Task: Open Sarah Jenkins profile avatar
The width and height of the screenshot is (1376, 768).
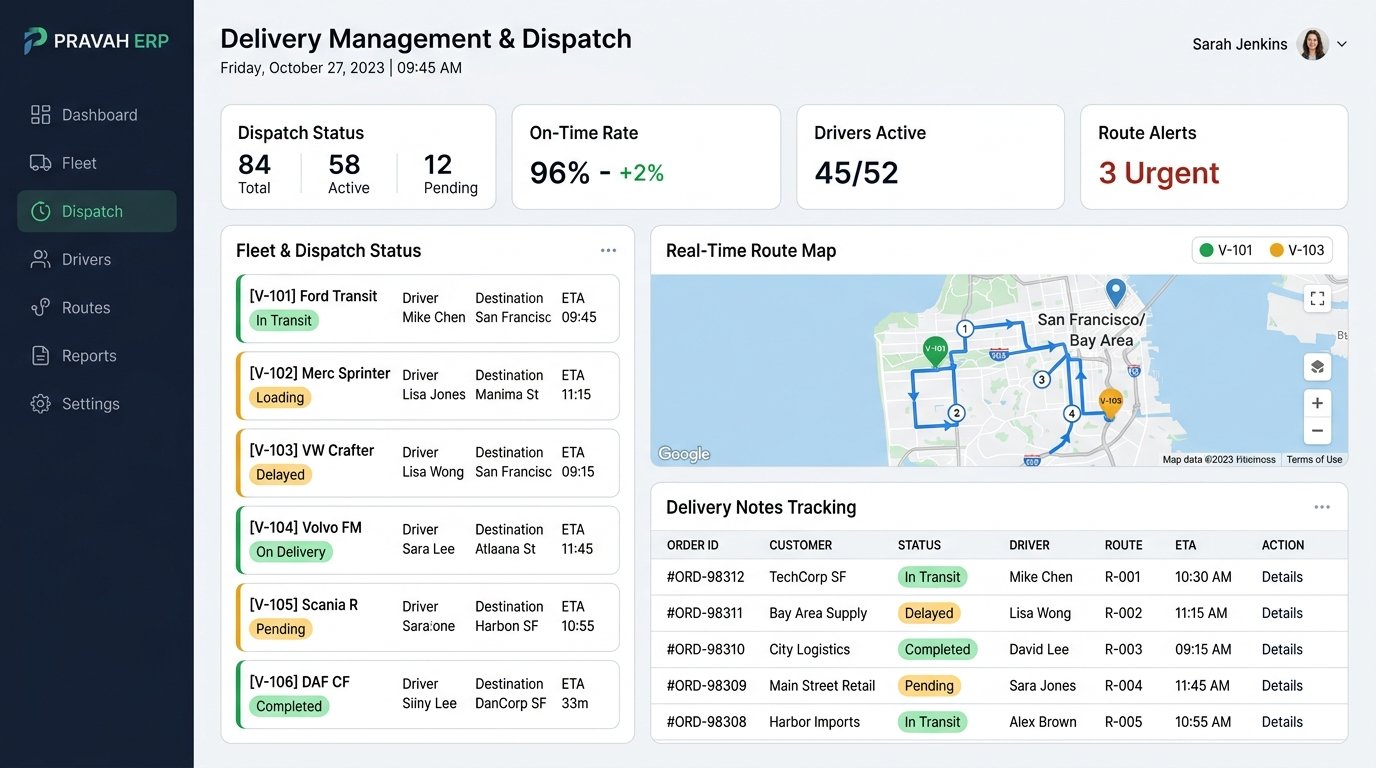Action: coord(1312,44)
